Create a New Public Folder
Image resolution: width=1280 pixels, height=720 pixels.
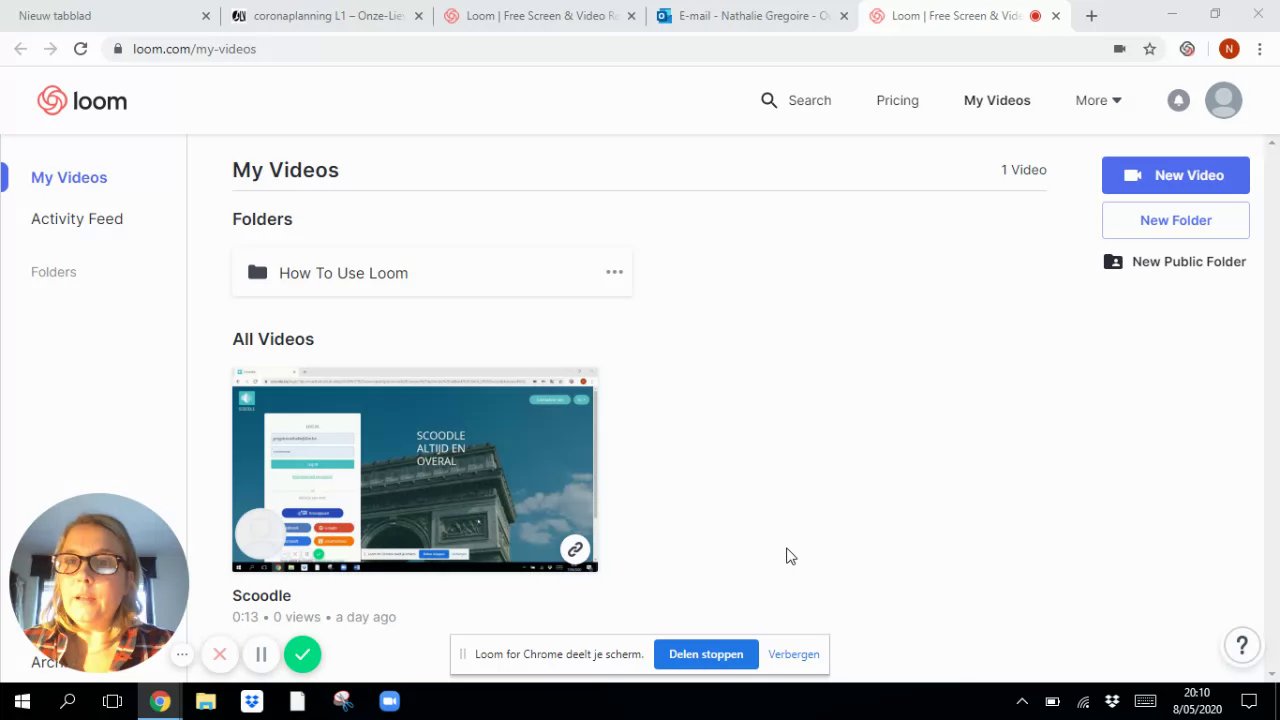[1175, 261]
